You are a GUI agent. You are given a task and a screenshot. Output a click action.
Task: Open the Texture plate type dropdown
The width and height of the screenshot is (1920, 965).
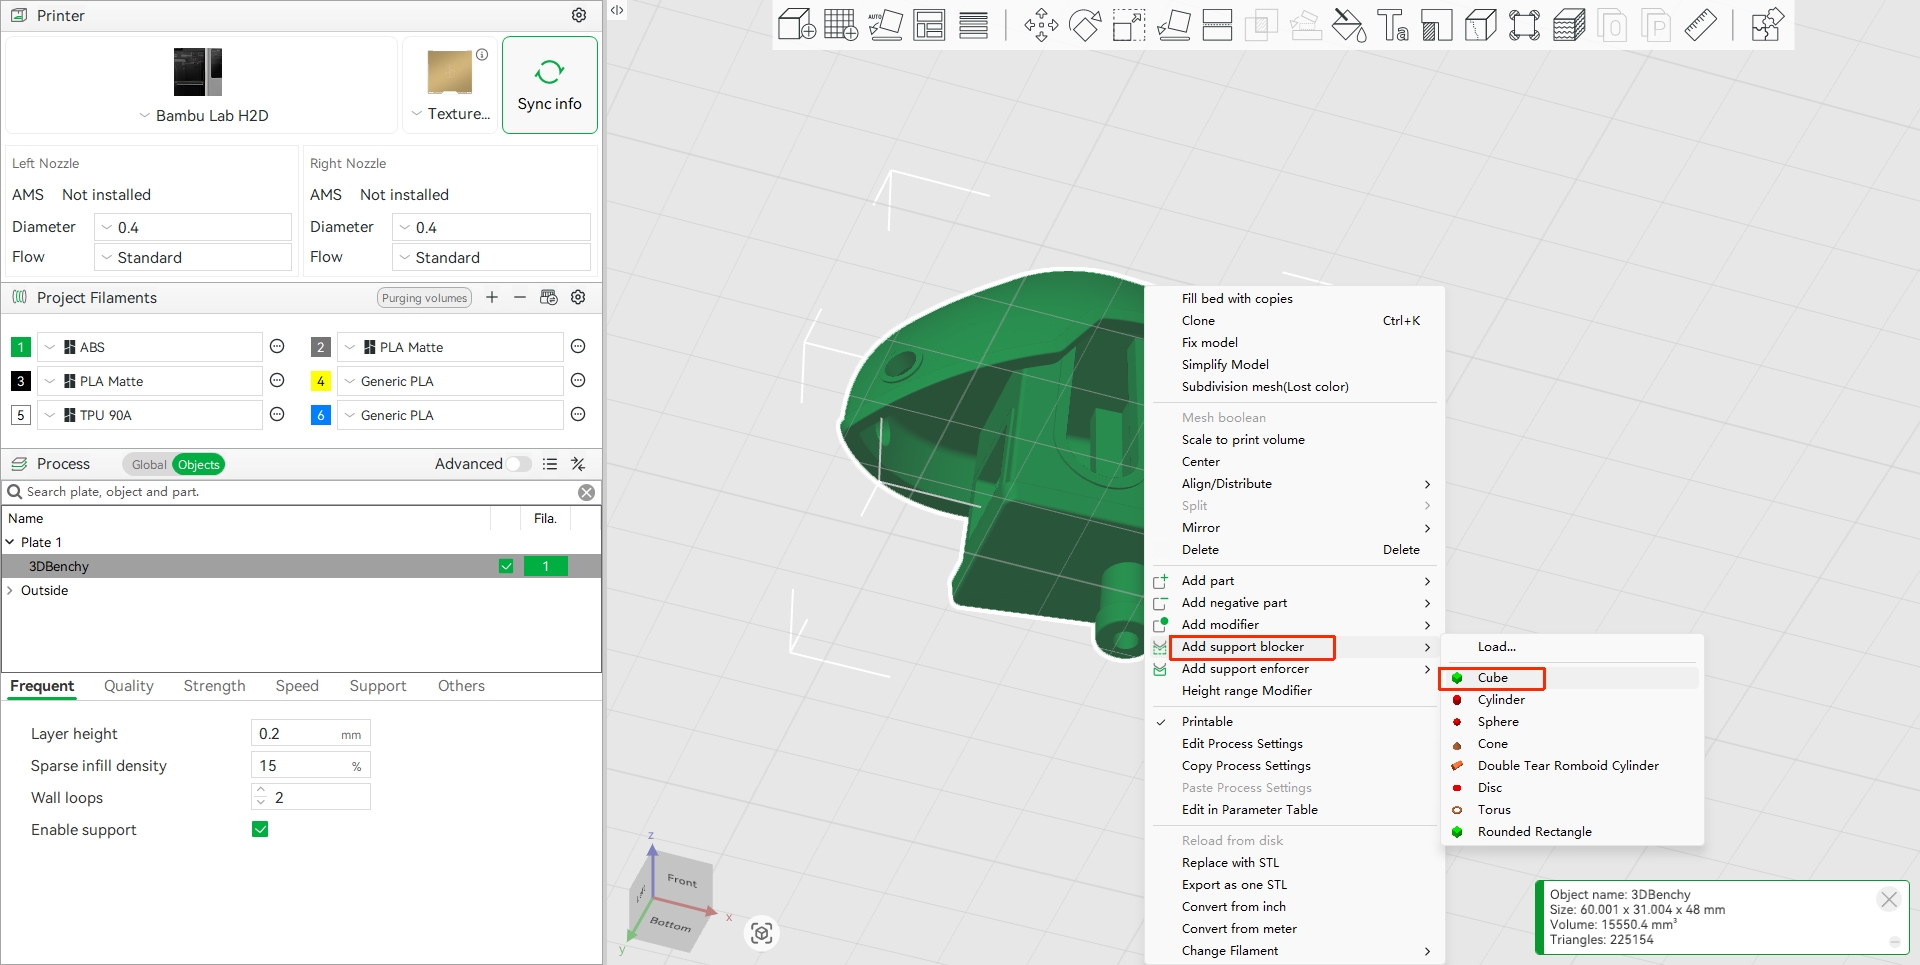451,114
